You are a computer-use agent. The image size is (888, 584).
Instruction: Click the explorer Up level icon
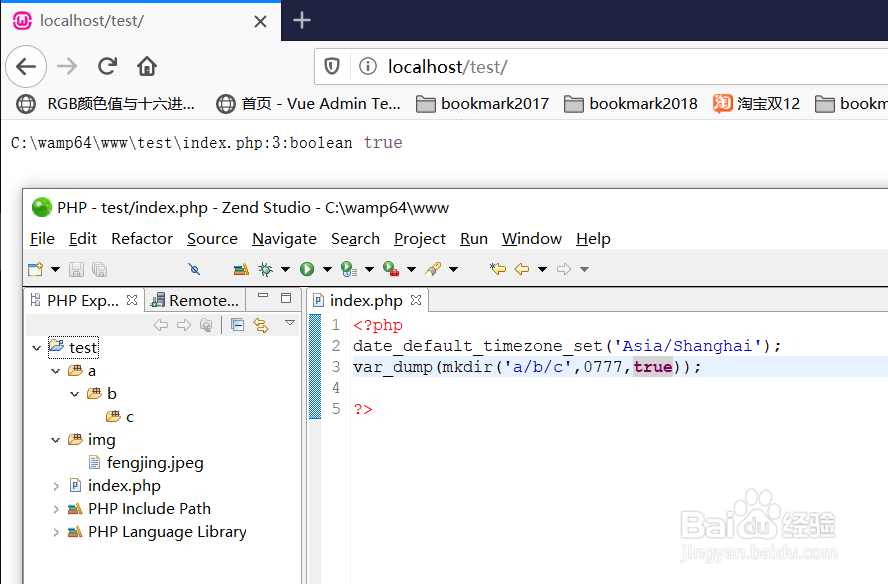point(206,325)
